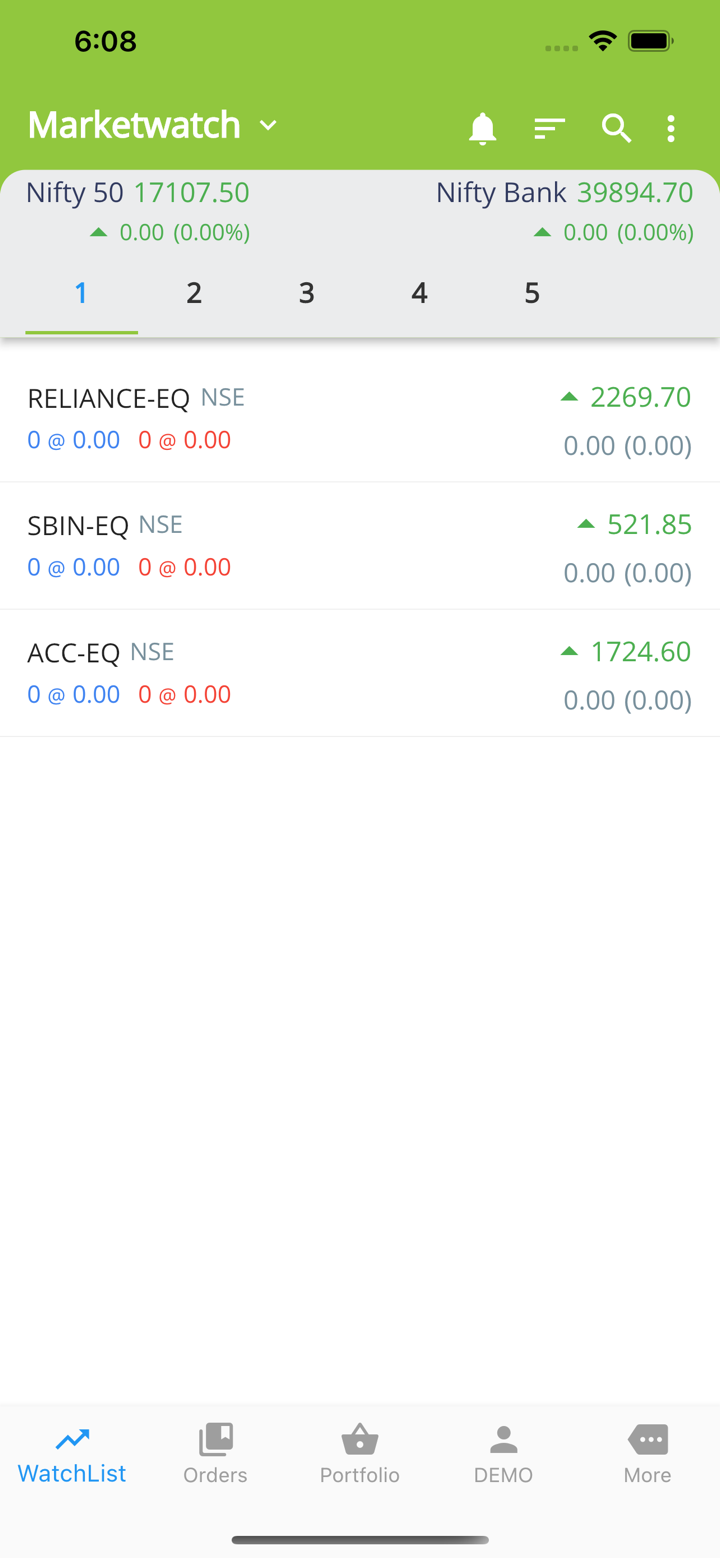Select watchlist tab 1
The height and width of the screenshot is (1558, 720).
[x=81, y=293]
